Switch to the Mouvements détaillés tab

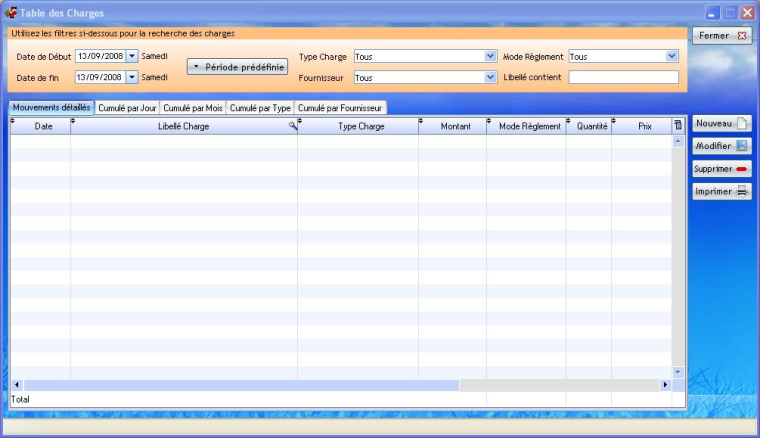pyautogui.click(x=51, y=108)
